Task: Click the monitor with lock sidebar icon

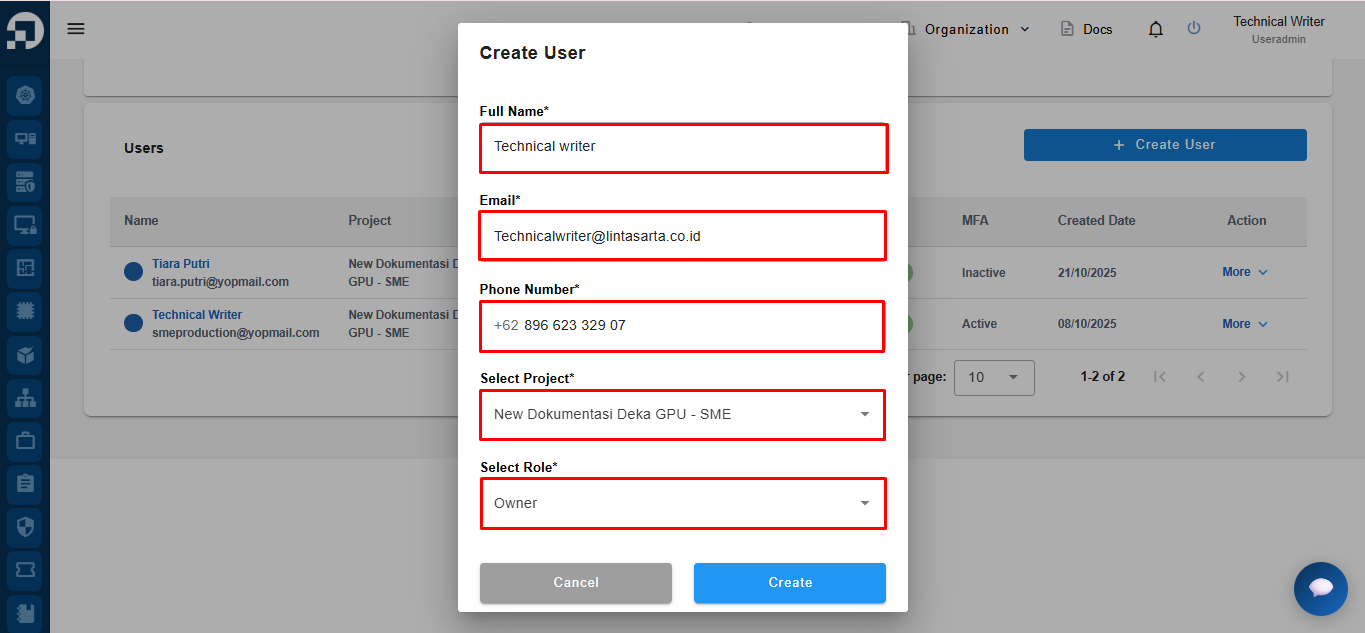Action: (25, 225)
